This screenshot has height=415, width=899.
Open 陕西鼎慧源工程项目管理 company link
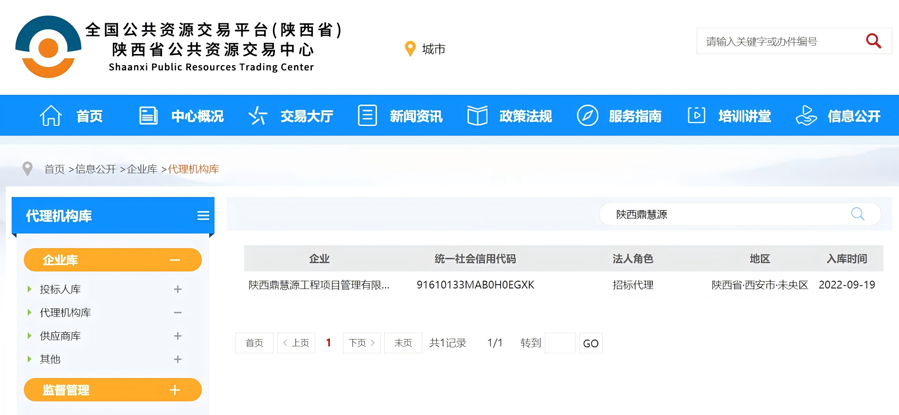(319, 285)
